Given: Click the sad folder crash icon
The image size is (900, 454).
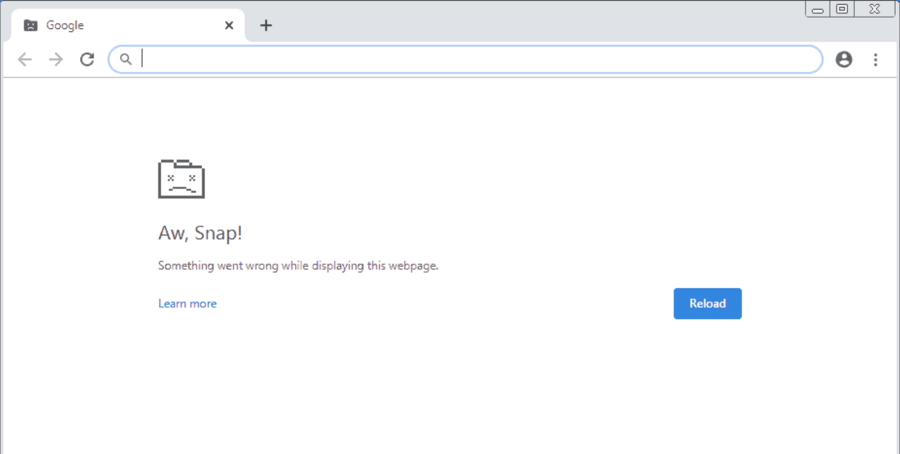Looking at the screenshot, I should [x=181, y=179].
